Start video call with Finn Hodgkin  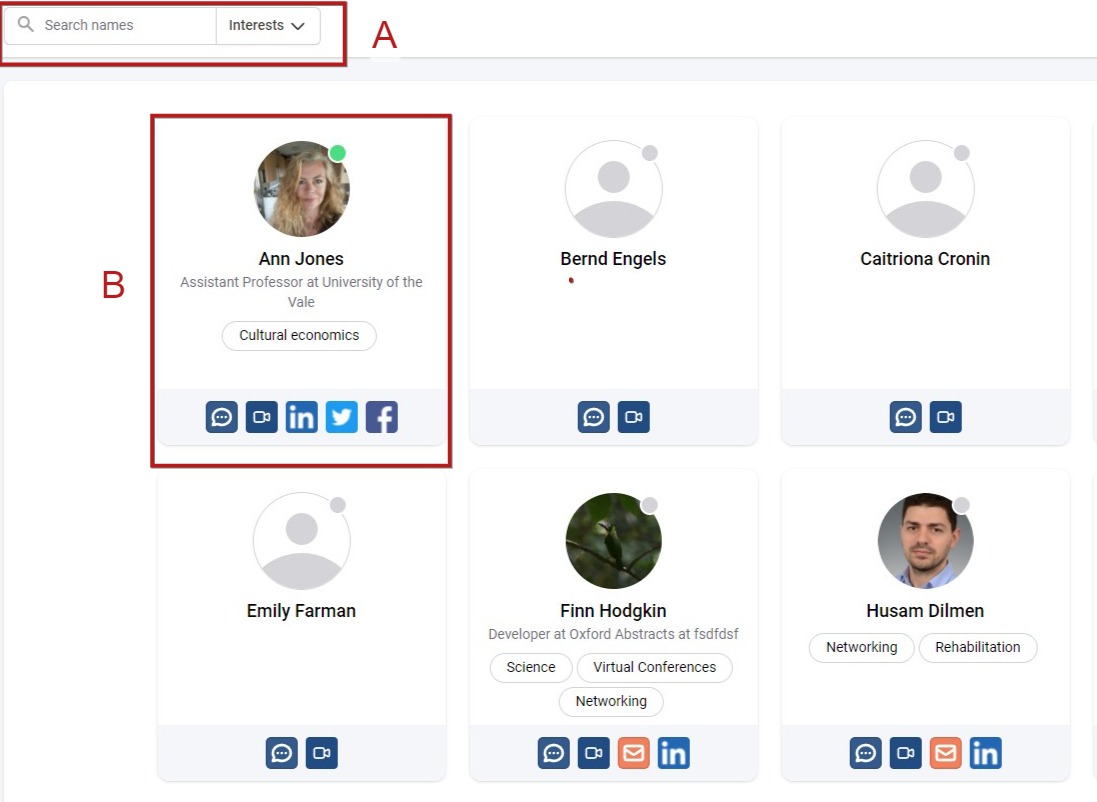(593, 753)
